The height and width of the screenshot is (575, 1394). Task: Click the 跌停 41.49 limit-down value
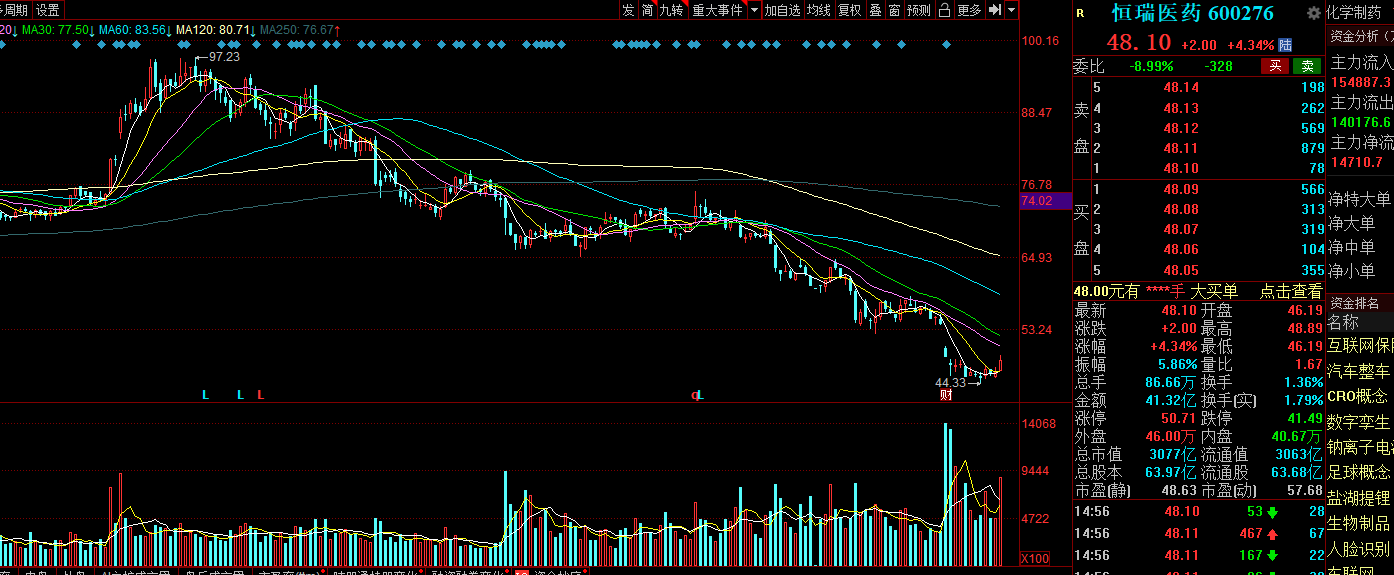(x=1305, y=418)
